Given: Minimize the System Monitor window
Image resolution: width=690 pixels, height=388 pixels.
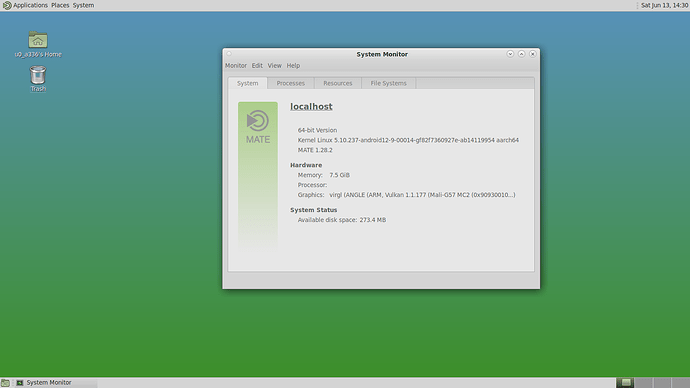Looking at the screenshot, I should 510,54.
